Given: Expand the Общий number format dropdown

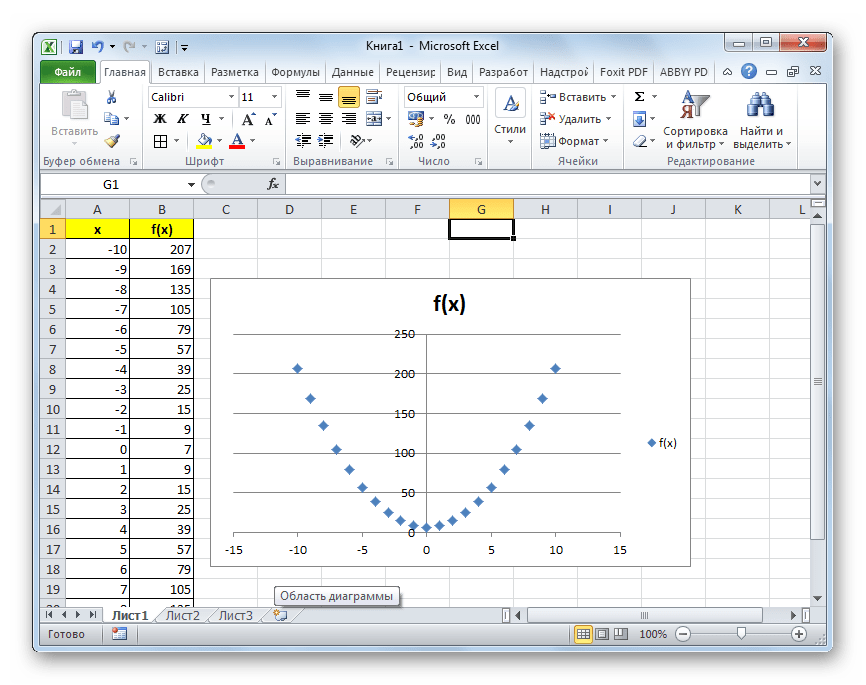Looking at the screenshot, I should [476, 97].
